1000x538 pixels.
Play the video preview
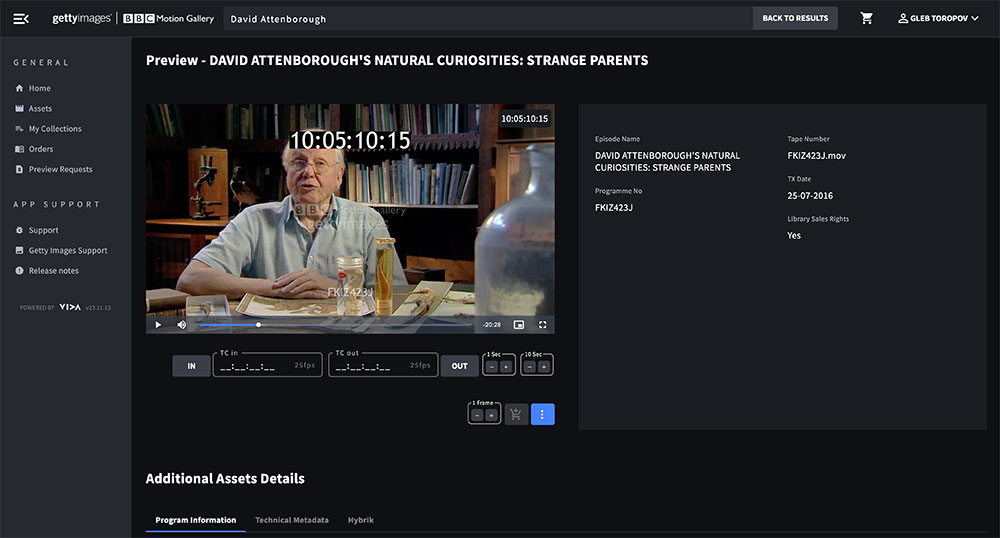pos(158,324)
